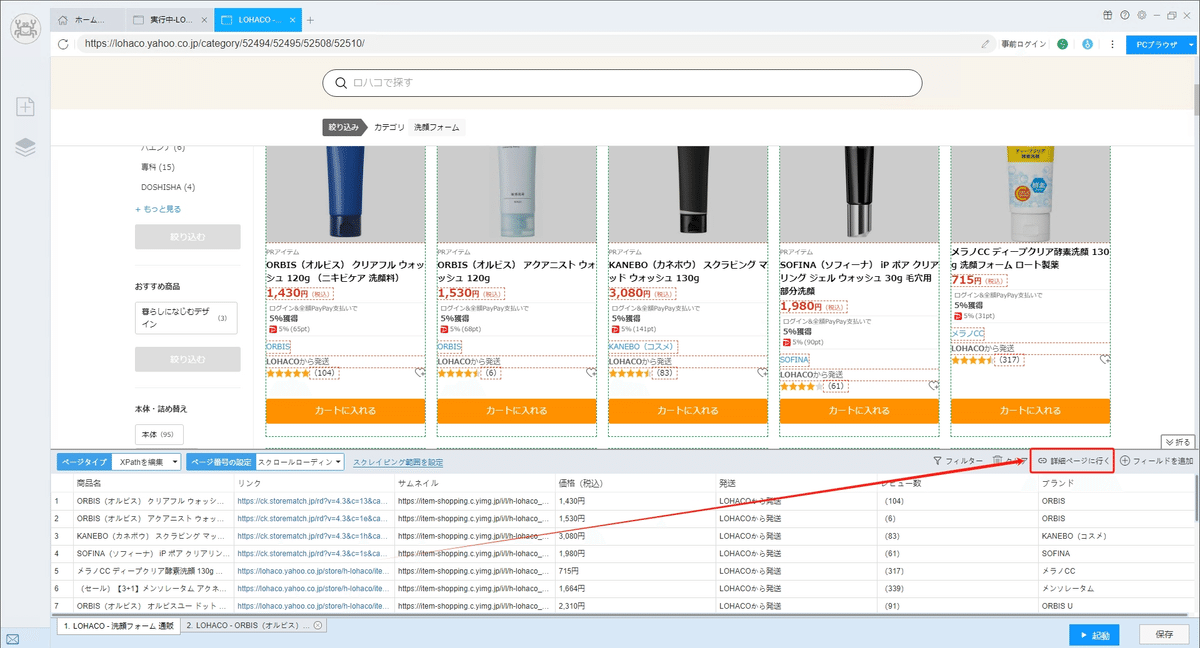Click the スクレイピング範囲を設定 link
The width and height of the screenshot is (1200, 648).
tap(398, 462)
